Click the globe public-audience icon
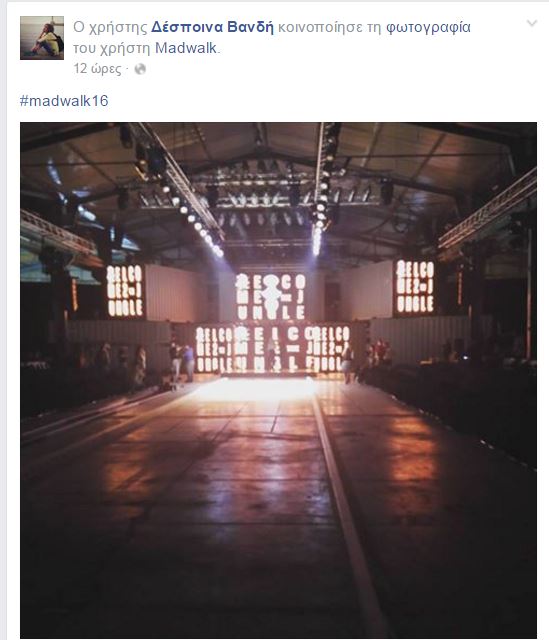This screenshot has width=549, height=640. pos(140,69)
